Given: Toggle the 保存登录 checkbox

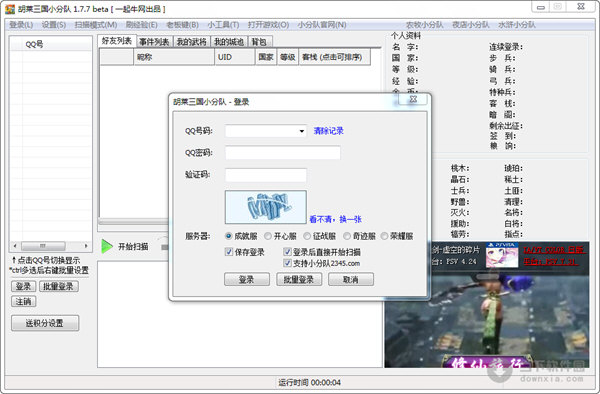Looking at the screenshot, I should (229, 252).
